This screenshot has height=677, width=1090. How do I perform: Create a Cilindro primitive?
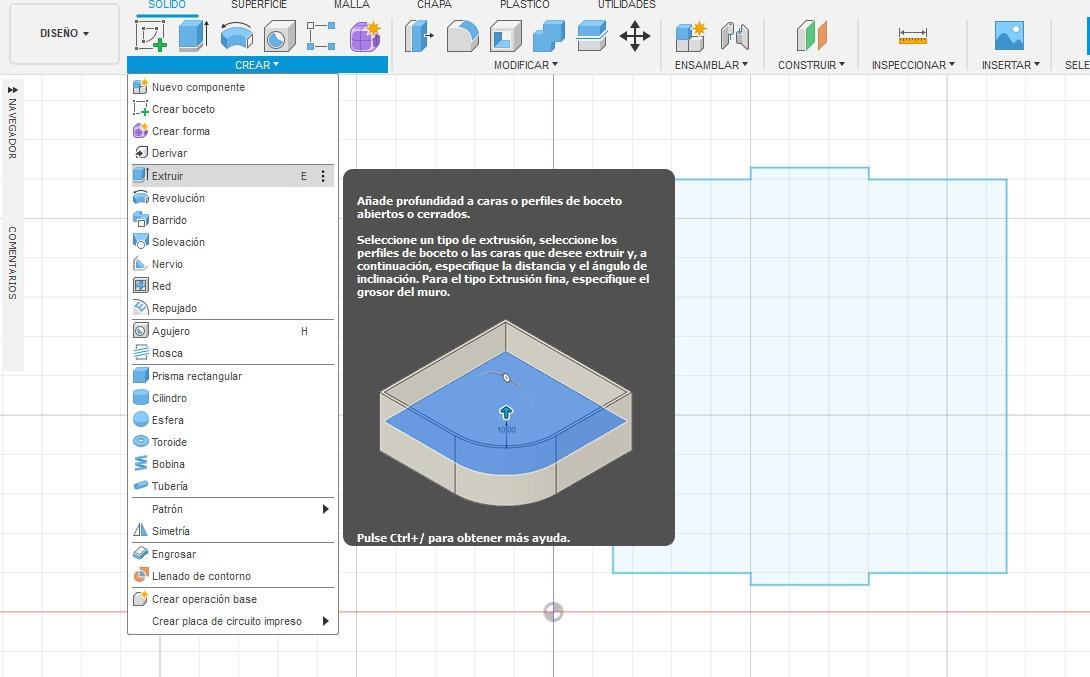coord(233,398)
